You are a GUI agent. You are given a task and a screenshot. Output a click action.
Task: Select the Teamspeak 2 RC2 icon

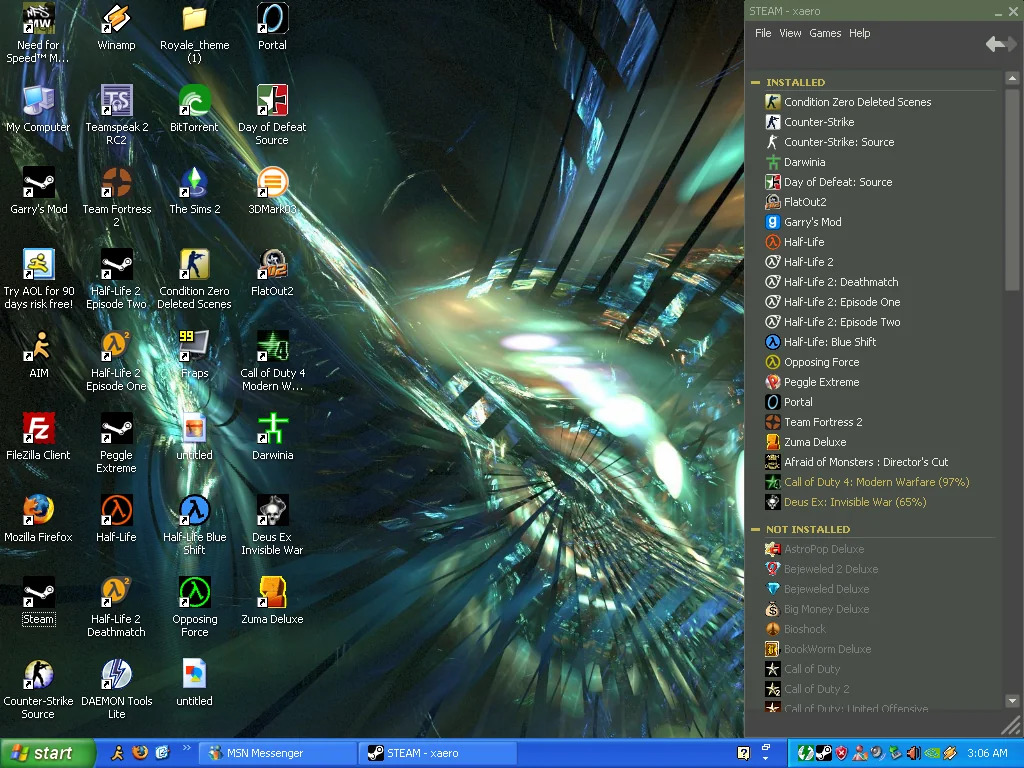tap(116, 101)
